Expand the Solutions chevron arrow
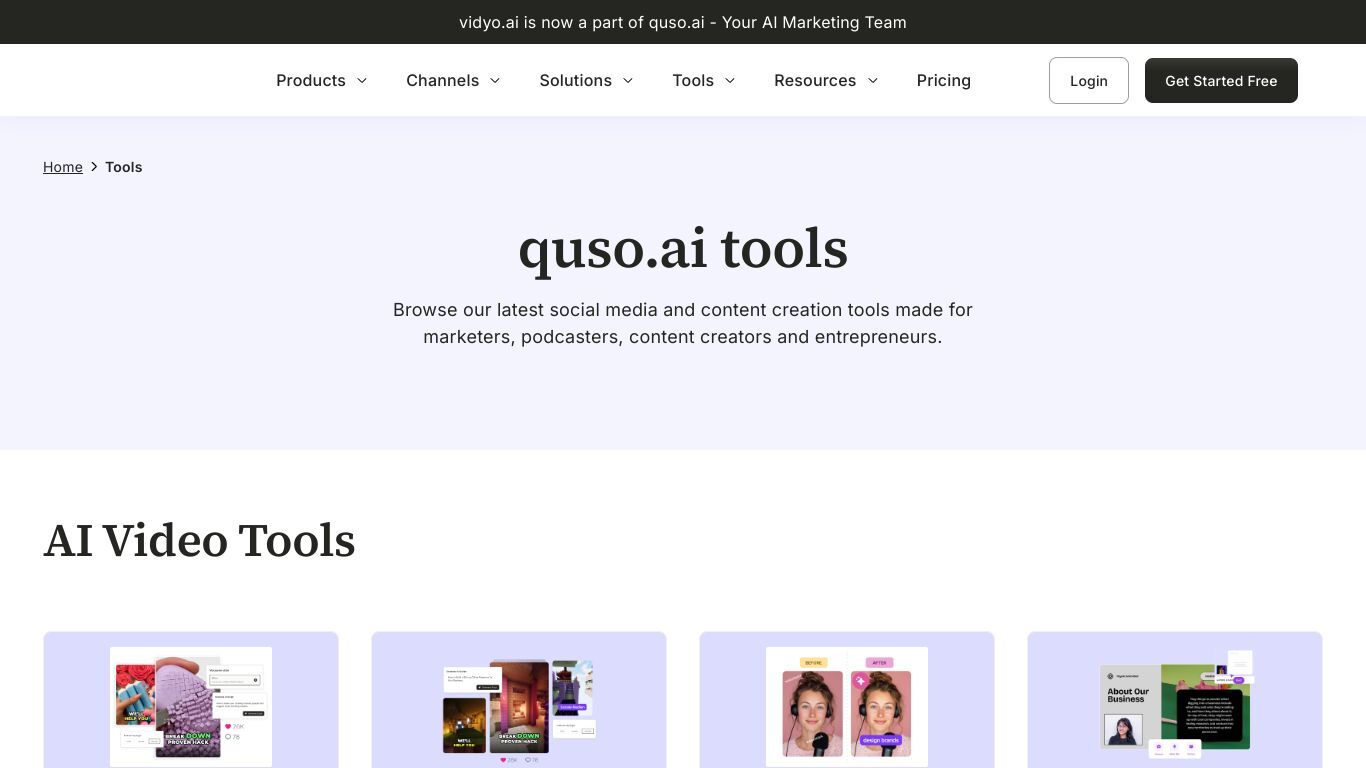Image resolution: width=1366 pixels, height=768 pixels. [x=628, y=81]
